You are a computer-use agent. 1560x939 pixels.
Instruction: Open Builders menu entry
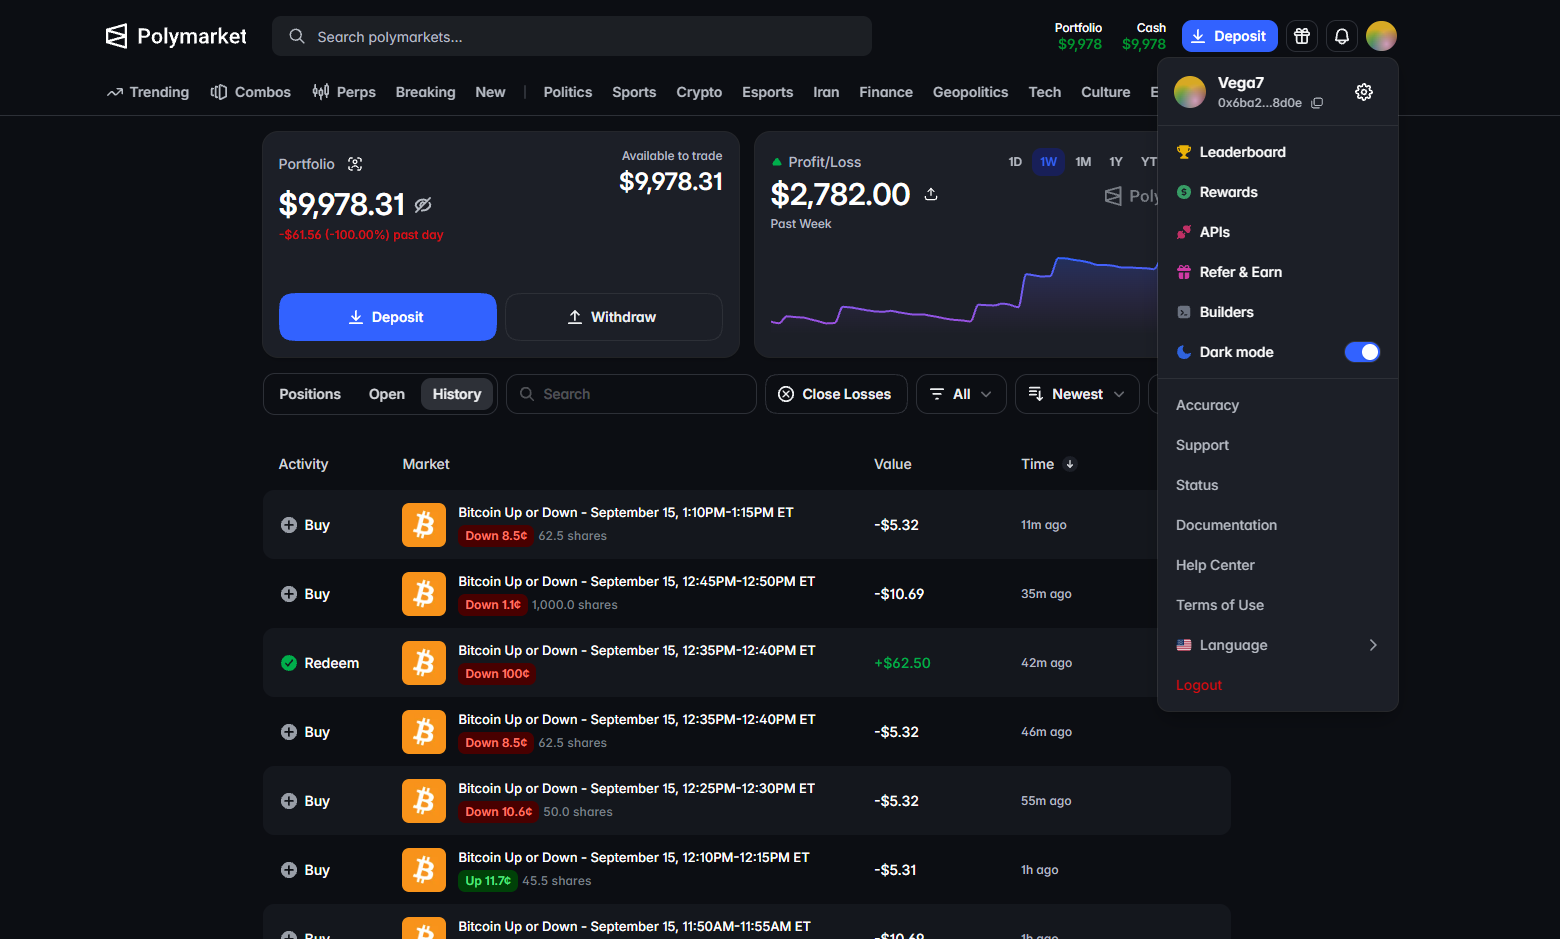1278,312
